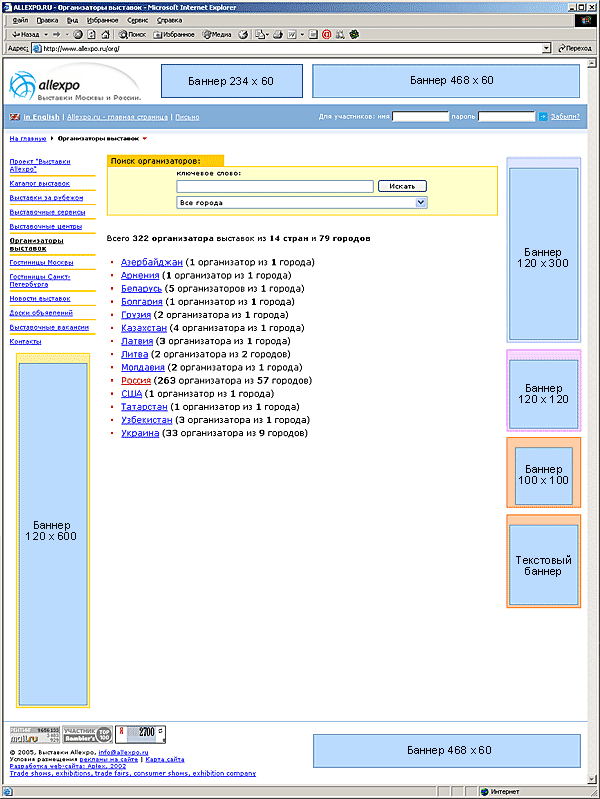Open the Справка menu
The image size is (600, 799).
[x=169, y=20]
